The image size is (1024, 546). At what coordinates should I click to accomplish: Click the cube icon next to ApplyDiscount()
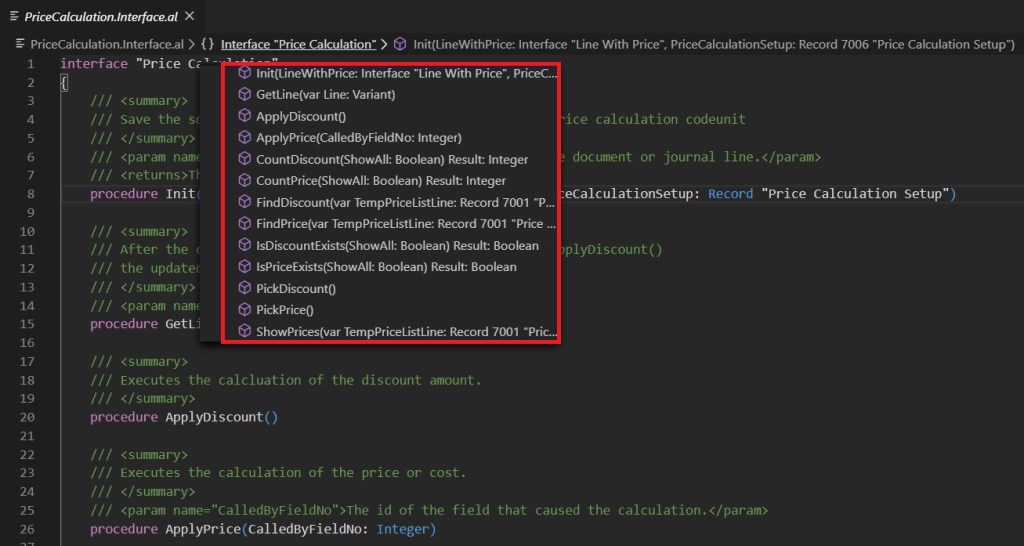click(x=244, y=116)
